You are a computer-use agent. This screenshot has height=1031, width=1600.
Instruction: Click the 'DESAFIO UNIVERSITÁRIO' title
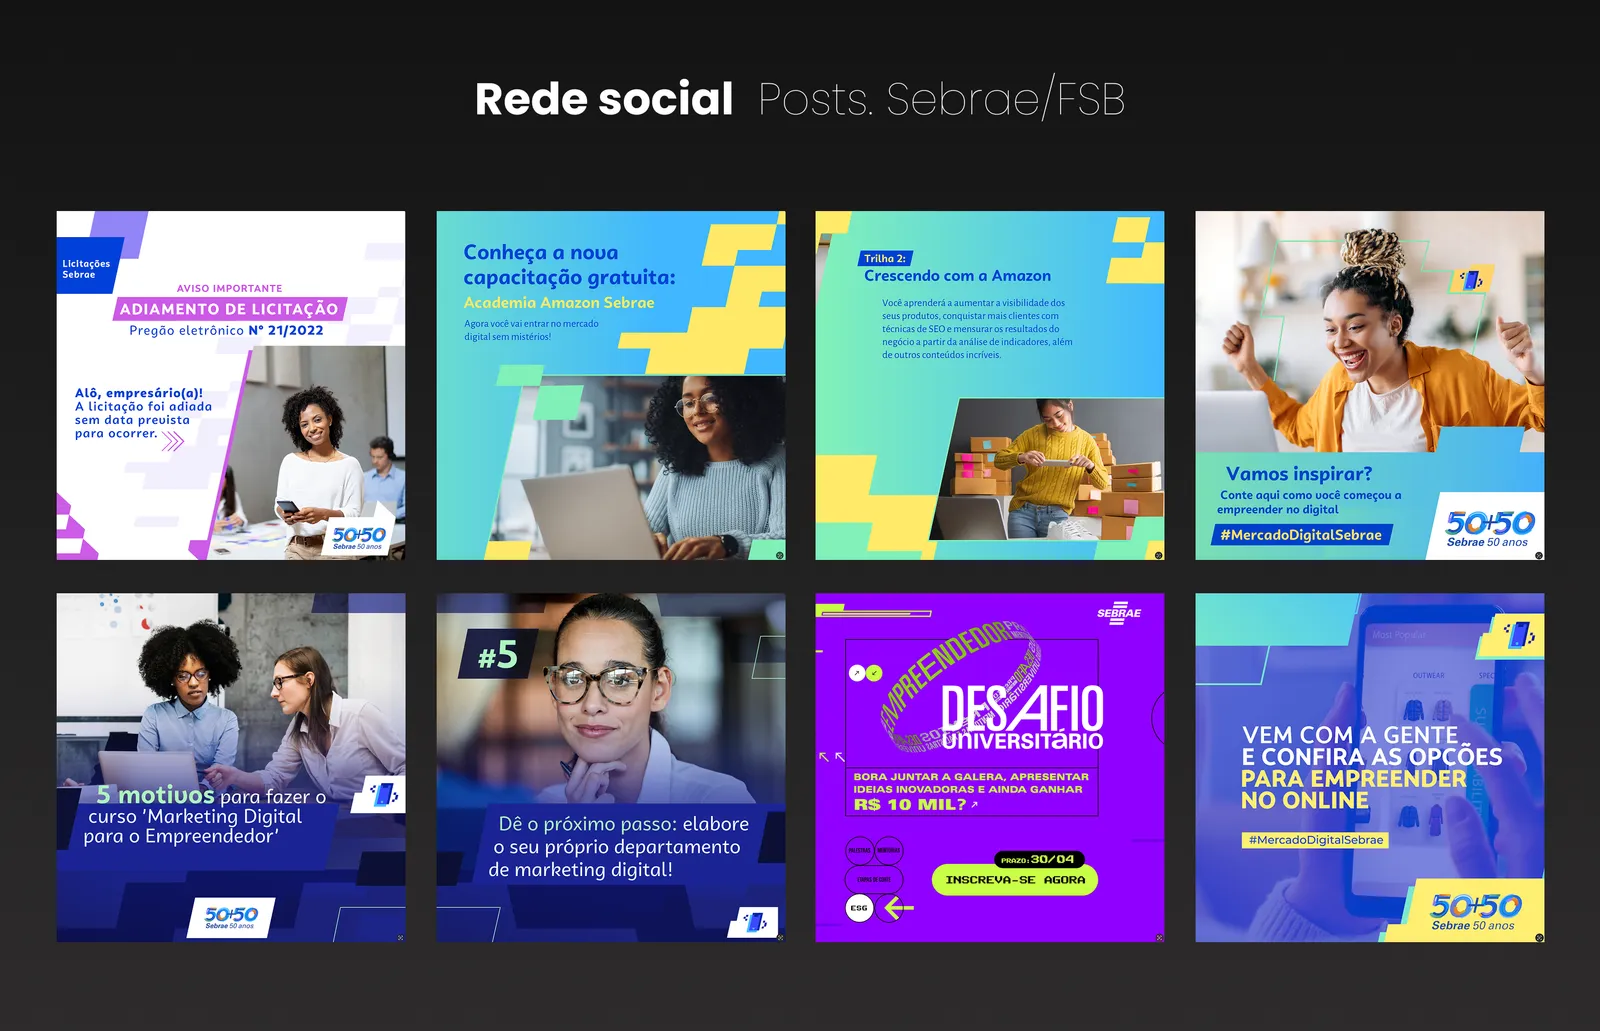click(x=1021, y=718)
